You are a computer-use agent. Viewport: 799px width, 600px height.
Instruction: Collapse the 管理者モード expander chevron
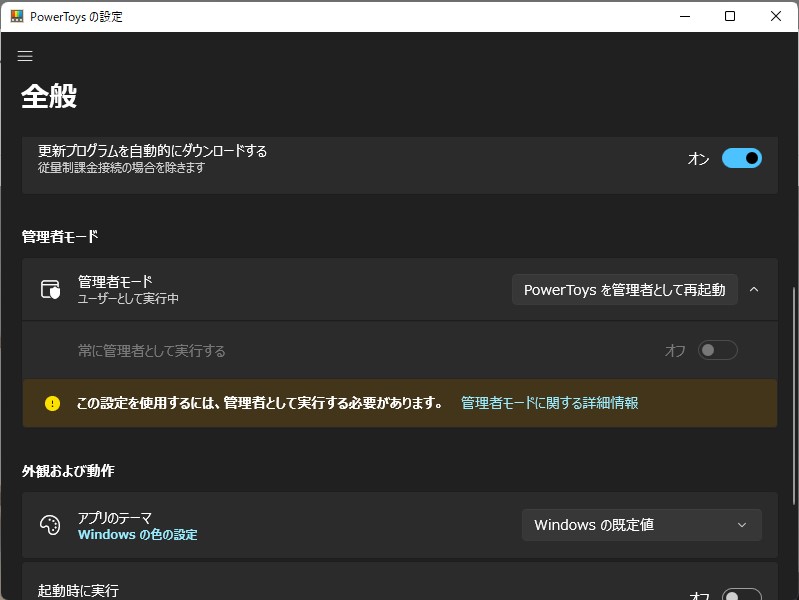pyautogui.click(x=754, y=290)
